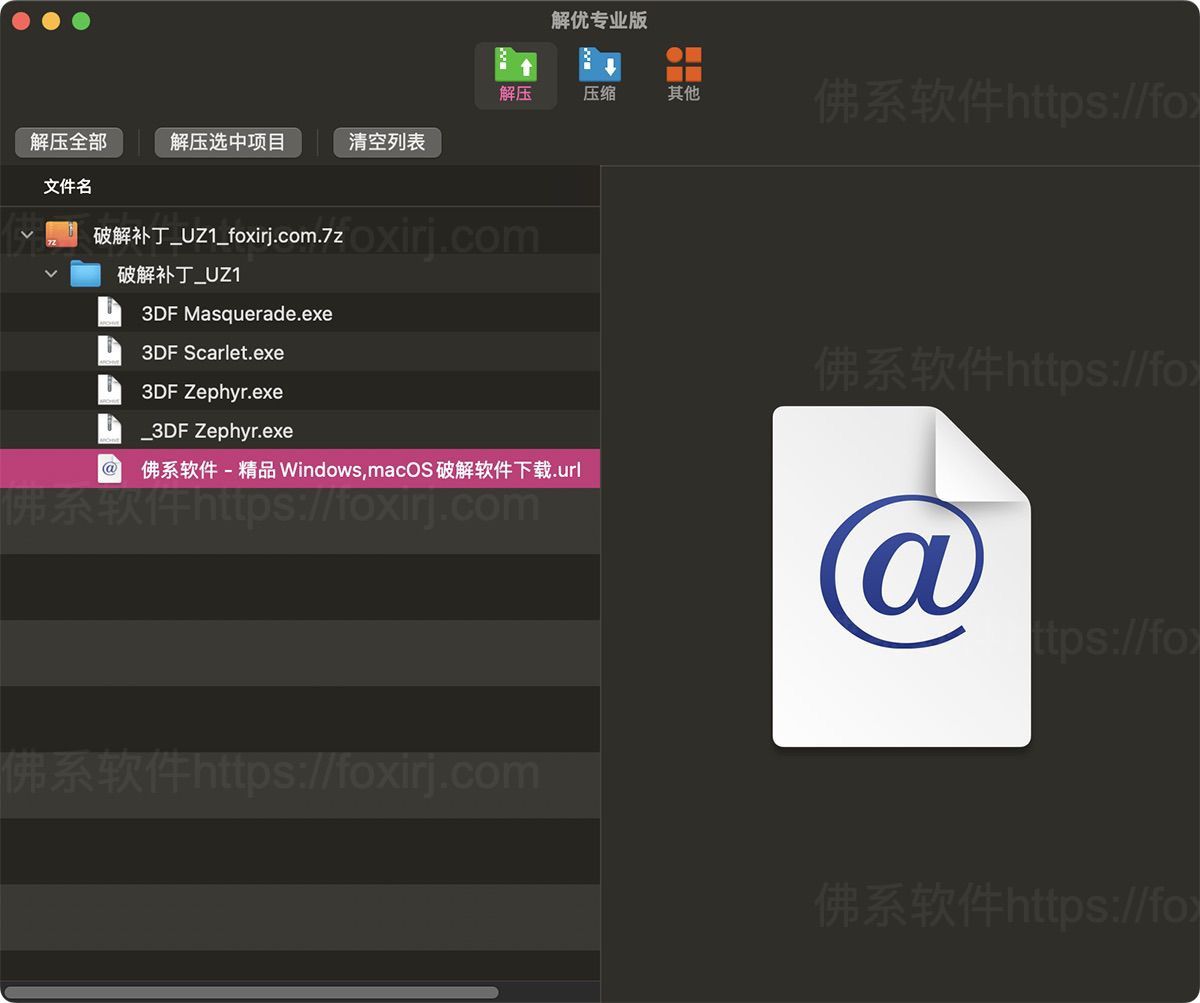Select the _3DF Zephyr.exe entry
This screenshot has height=1003, width=1200.
tap(217, 431)
